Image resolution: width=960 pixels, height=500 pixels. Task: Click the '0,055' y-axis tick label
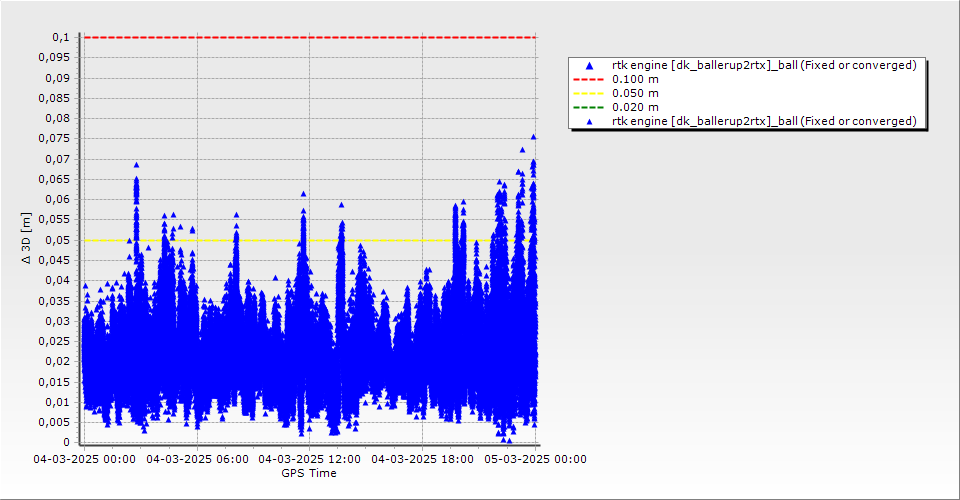coord(54,220)
